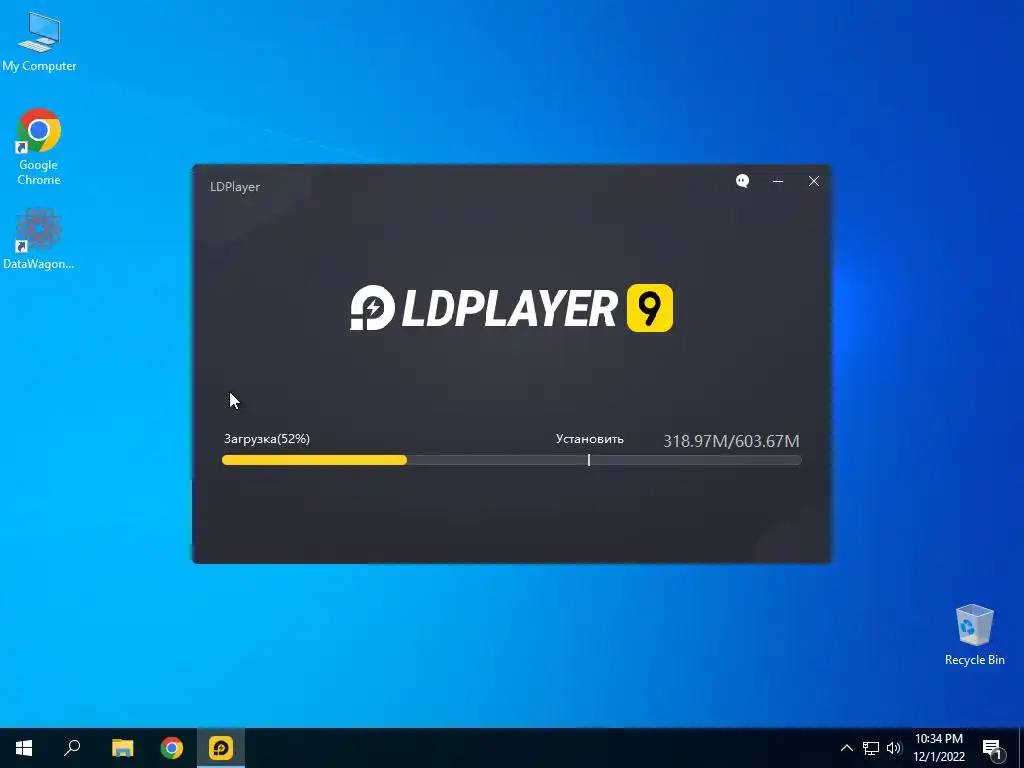Select the LDPlayer taskbar button
Image resolution: width=1024 pixels, height=768 pixels.
click(221, 748)
